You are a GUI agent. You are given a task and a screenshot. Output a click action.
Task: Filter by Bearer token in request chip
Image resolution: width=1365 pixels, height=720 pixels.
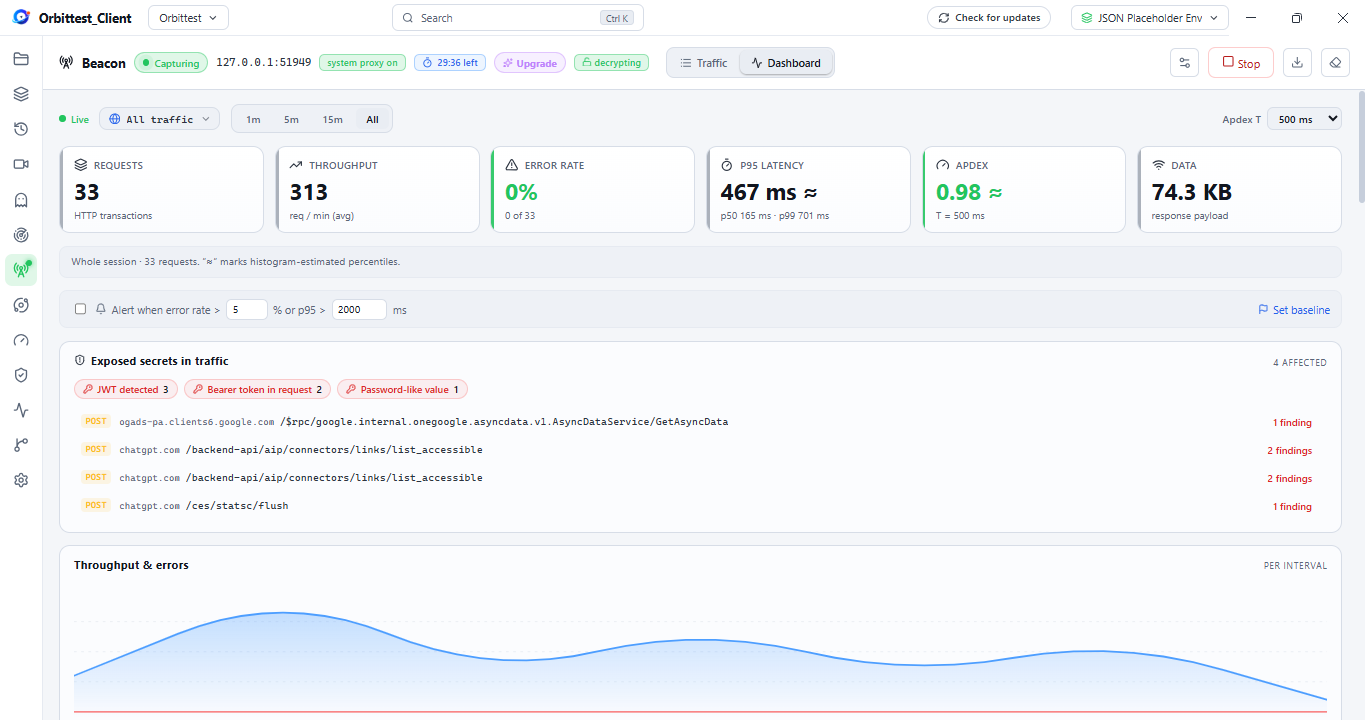pyautogui.click(x=258, y=389)
